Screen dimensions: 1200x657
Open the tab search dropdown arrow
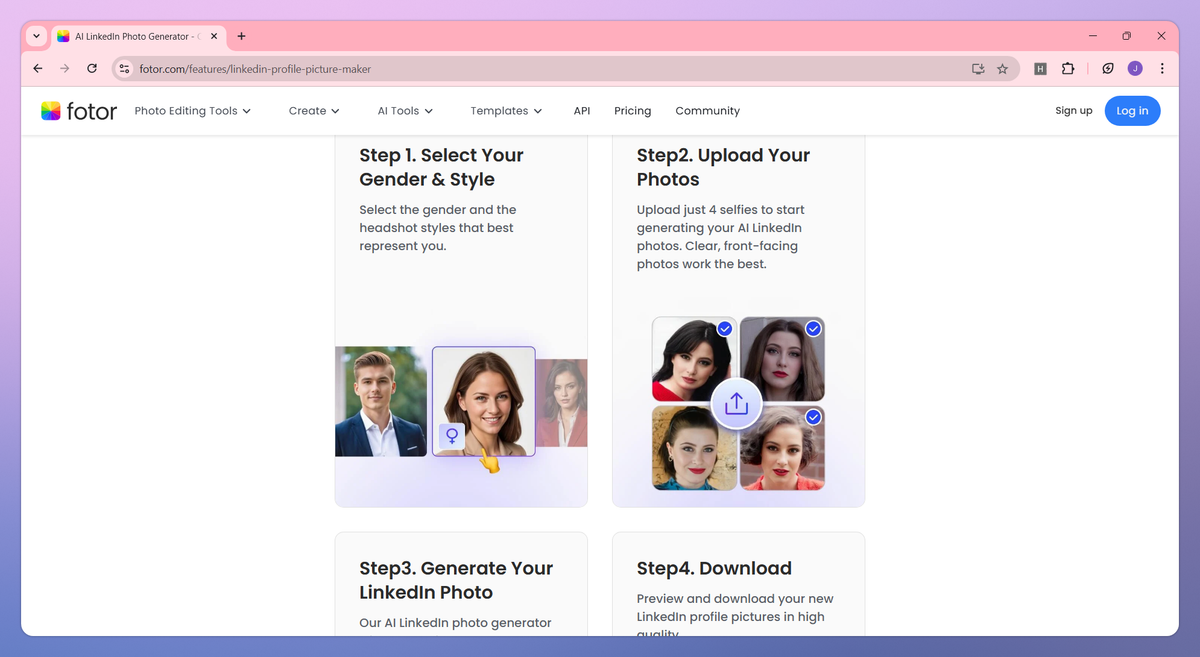[x=37, y=36]
